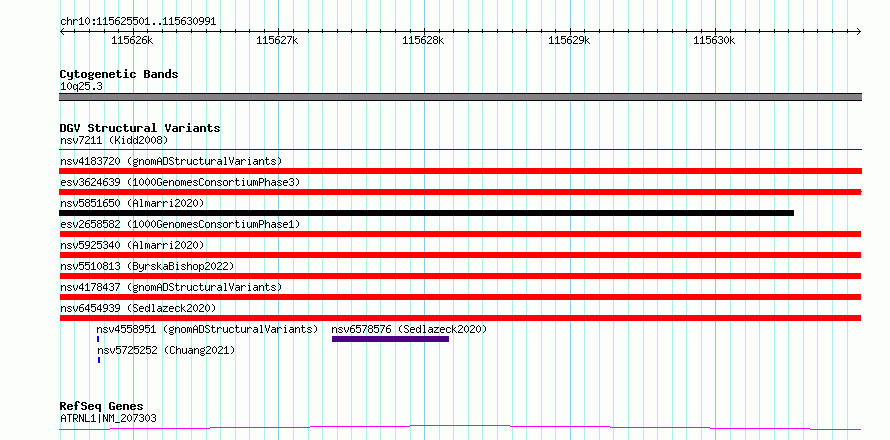Viewport: 890px width, 440px height.
Task: Select the nsv4183720 gnomAD red variant bar
Action: (460, 171)
